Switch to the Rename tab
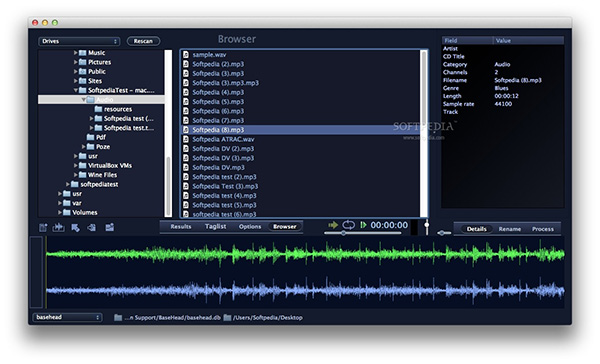This screenshot has width=600, height=364. pos(510,229)
